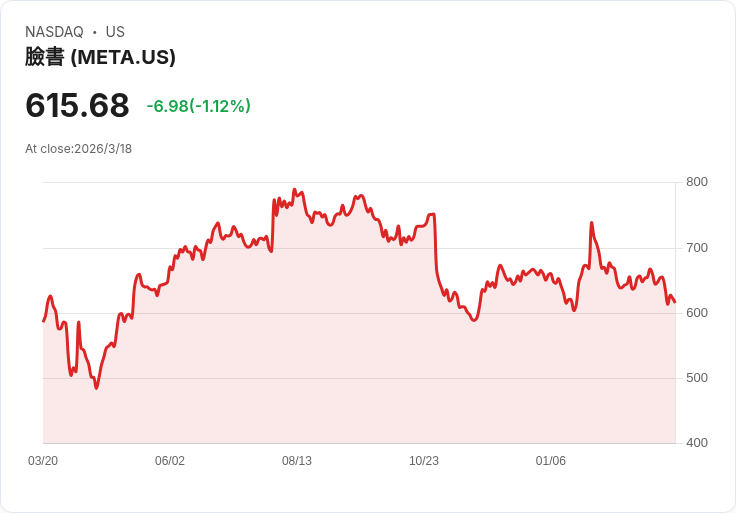Select the 01/06 date on x-axis
This screenshot has width=736, height=513.
point(551,461)
